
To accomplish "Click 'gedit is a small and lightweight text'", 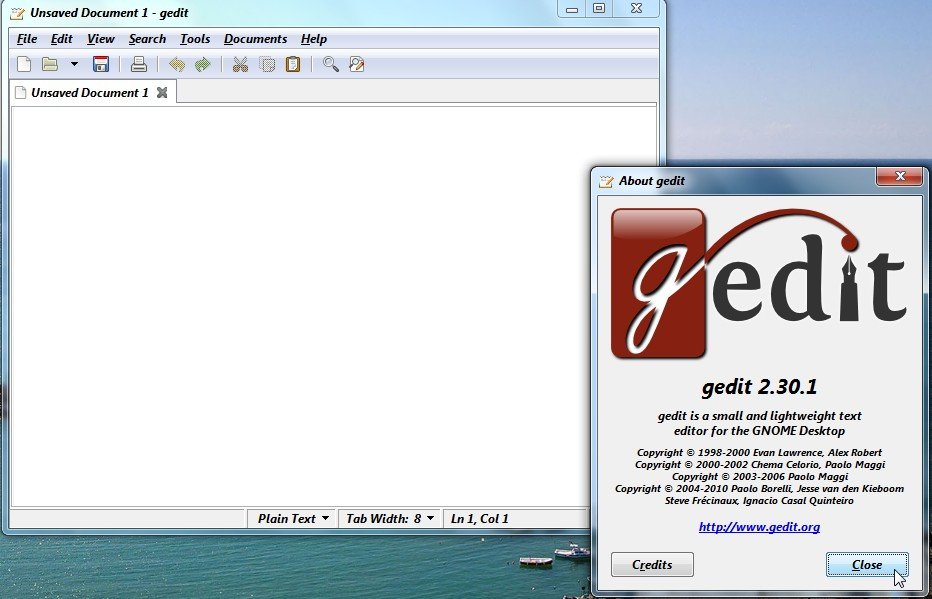I will tap(759, 416).
